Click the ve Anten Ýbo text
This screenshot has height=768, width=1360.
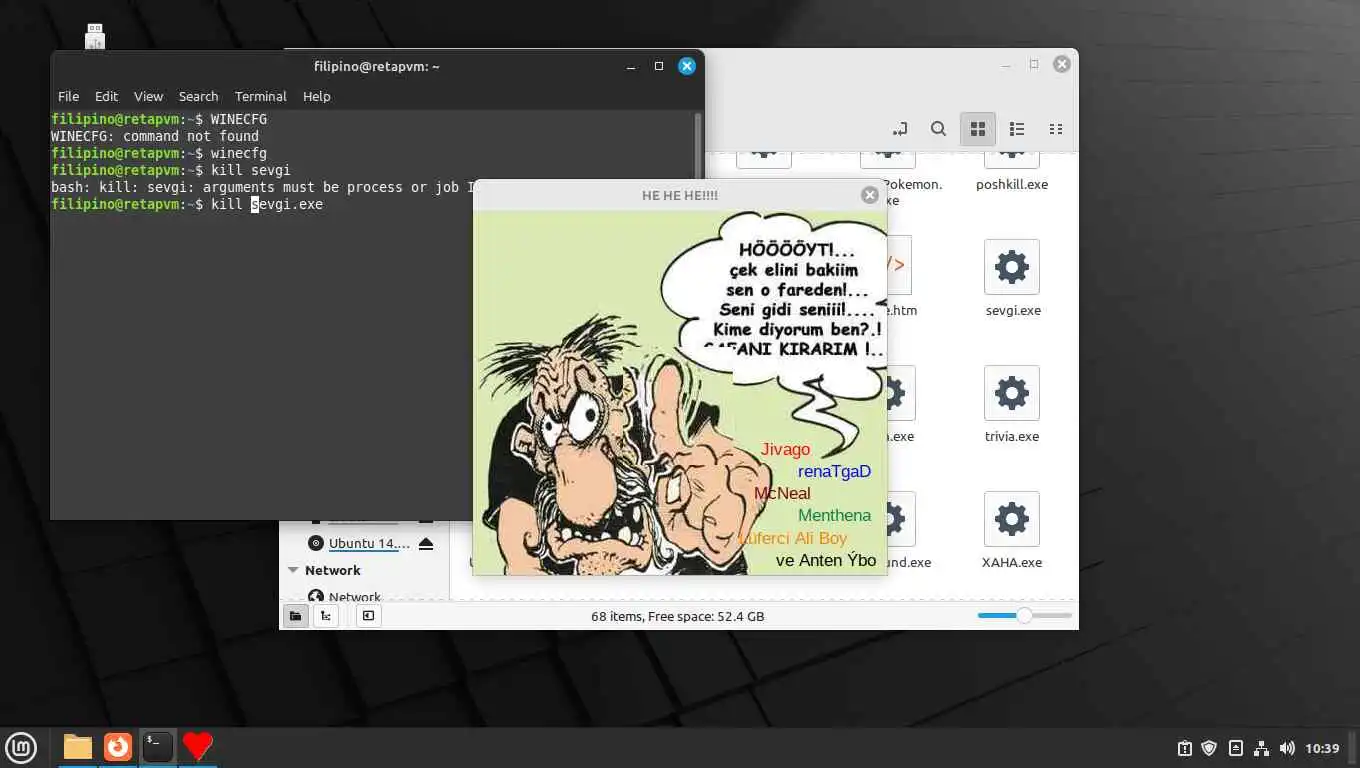pyautogui.click(x=826, y=560)
